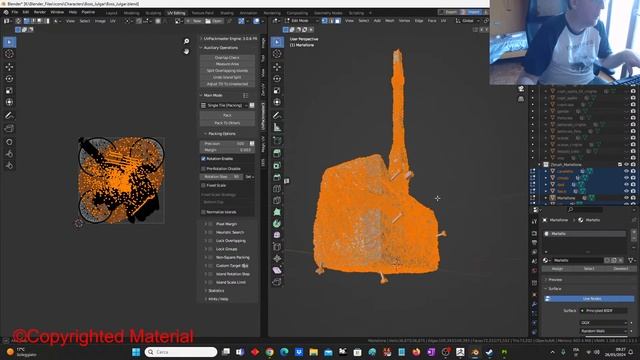The width and height of the screenshot is (640, 360).
Task: Click the Overlap Check button
Action: pyautogui.click(x=227, y=58)
